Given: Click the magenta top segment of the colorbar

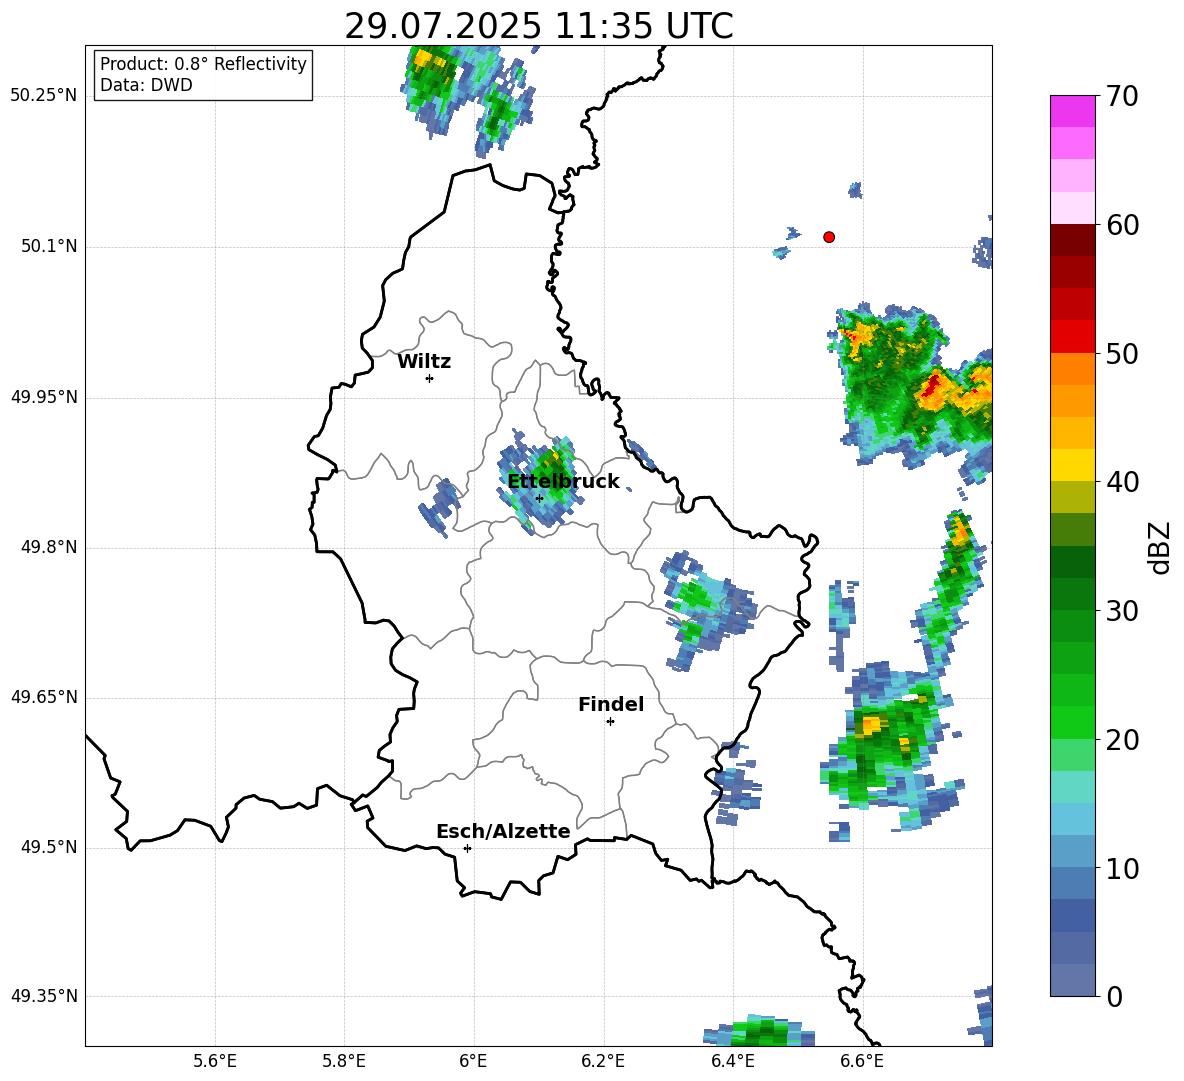Looking at the screenshot, I should tap(1072, 111).
